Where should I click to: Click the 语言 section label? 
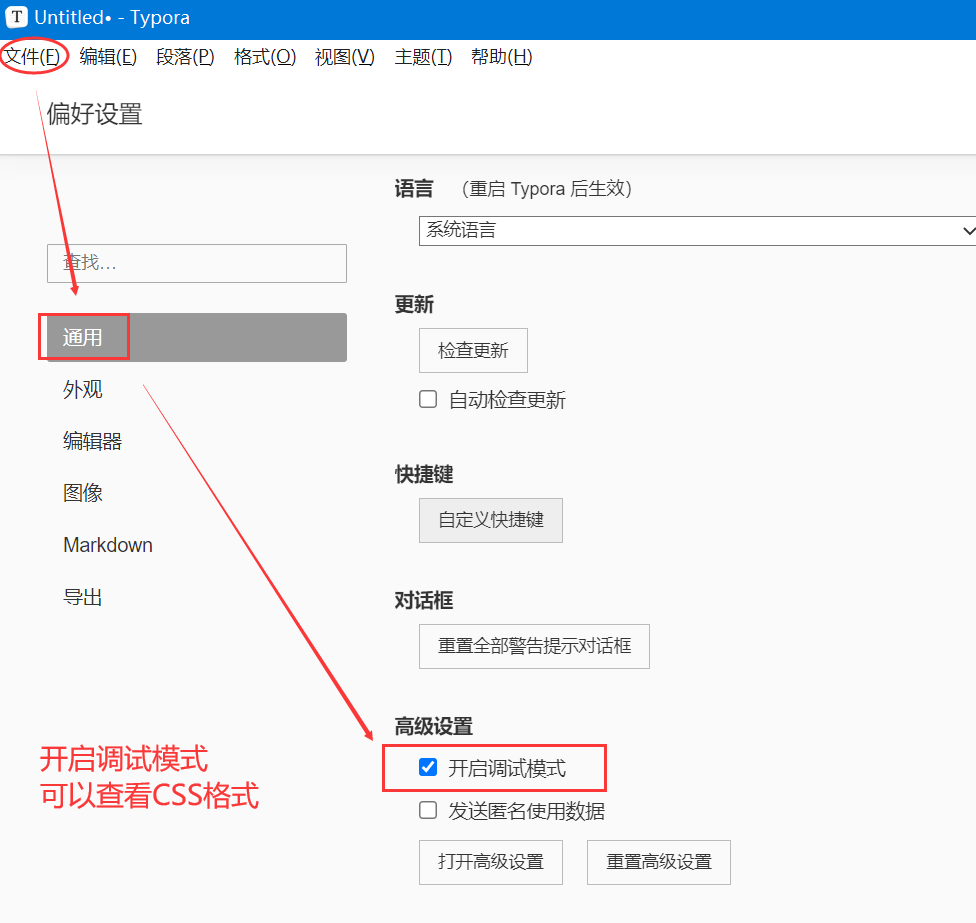pyautogui.click(x=413, y=189)
